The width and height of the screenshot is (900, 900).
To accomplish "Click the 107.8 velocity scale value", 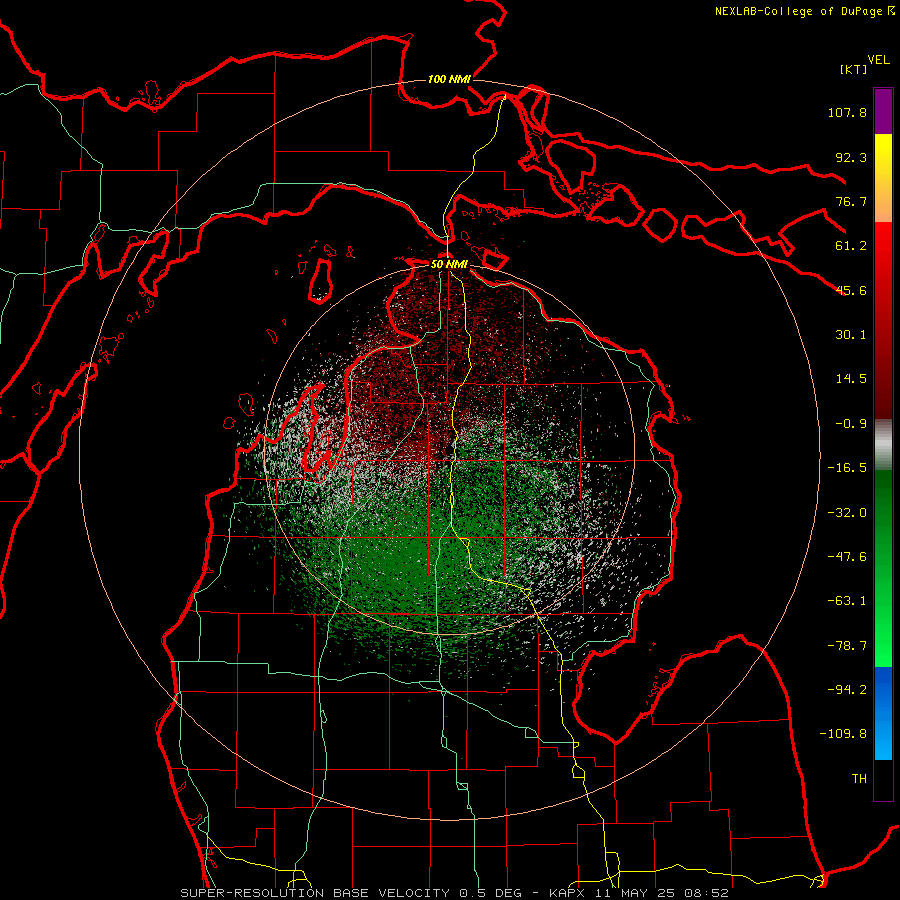I will [847, 112].
